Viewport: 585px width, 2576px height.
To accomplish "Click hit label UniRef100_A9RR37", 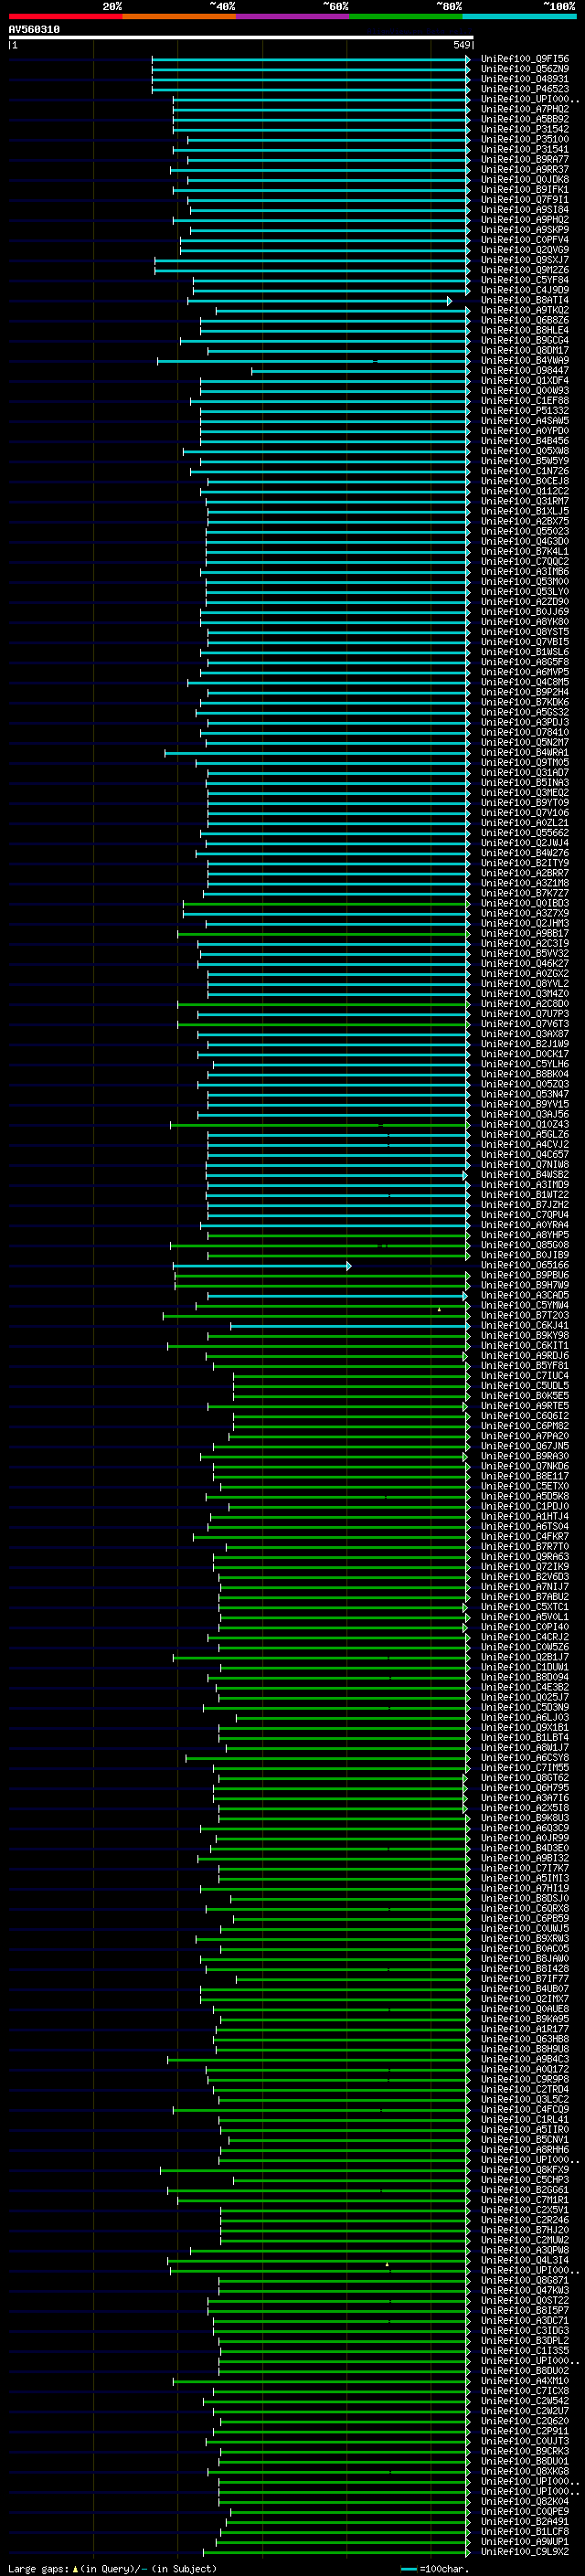I will (x=524, y=170).
